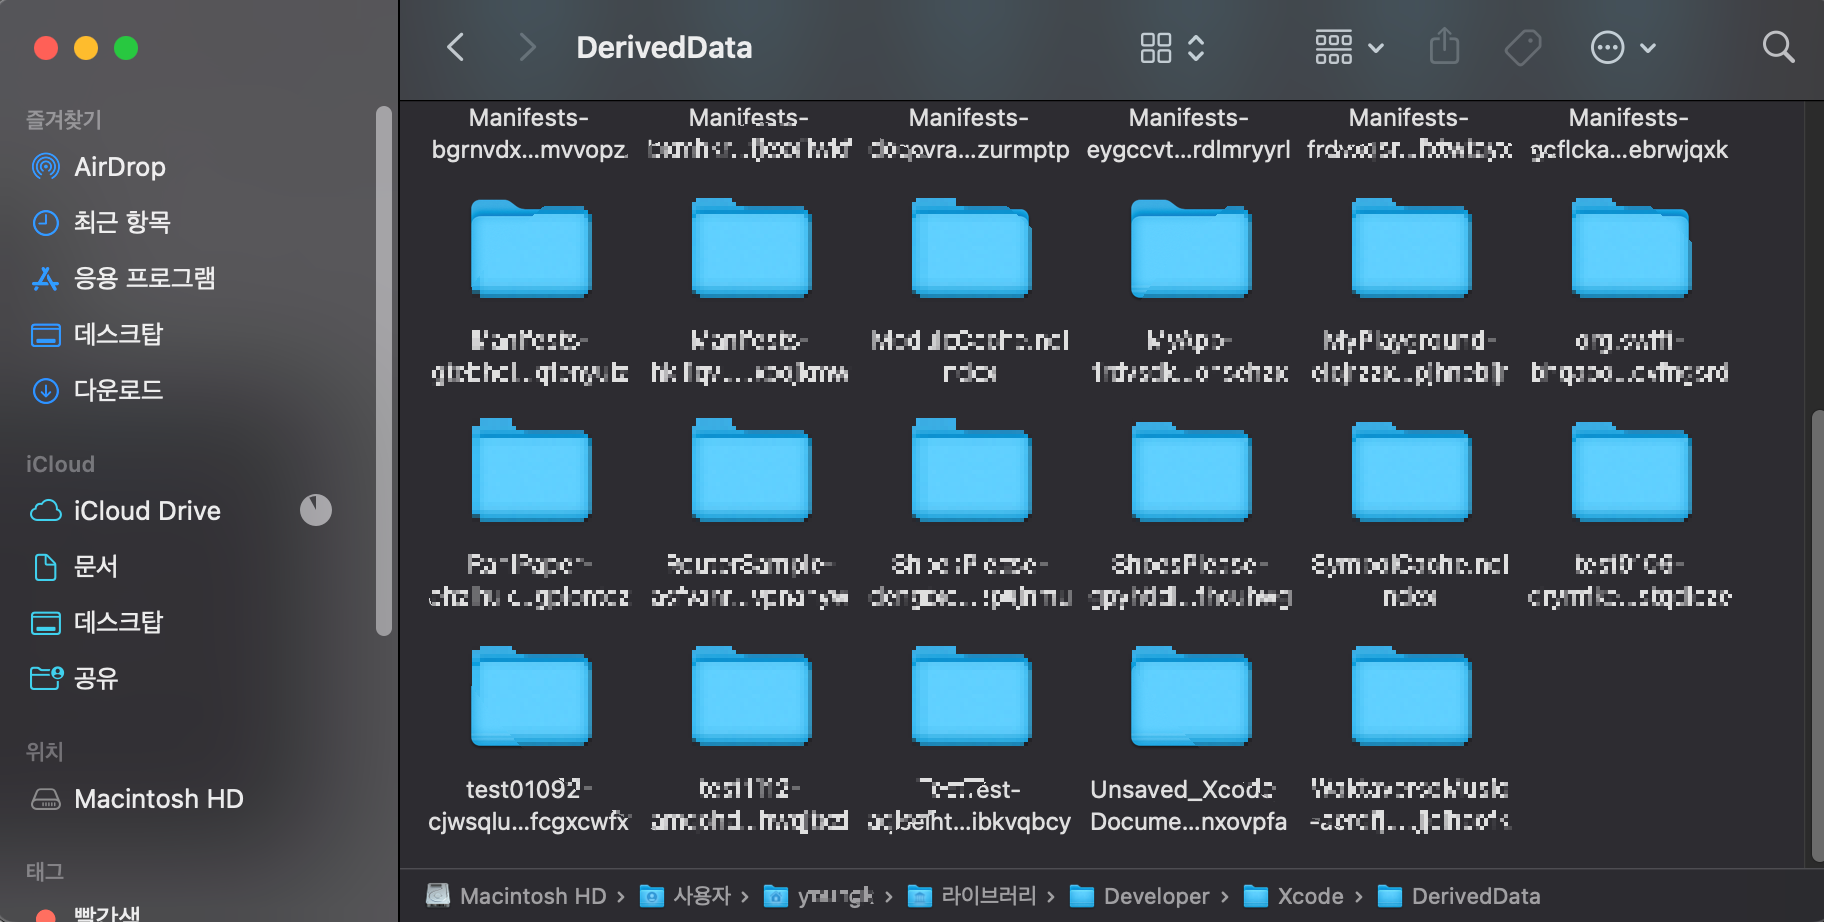This screenshot has height=922, width=1824.
Task: Go forward with the right arrow
Action: pos(527,47)
